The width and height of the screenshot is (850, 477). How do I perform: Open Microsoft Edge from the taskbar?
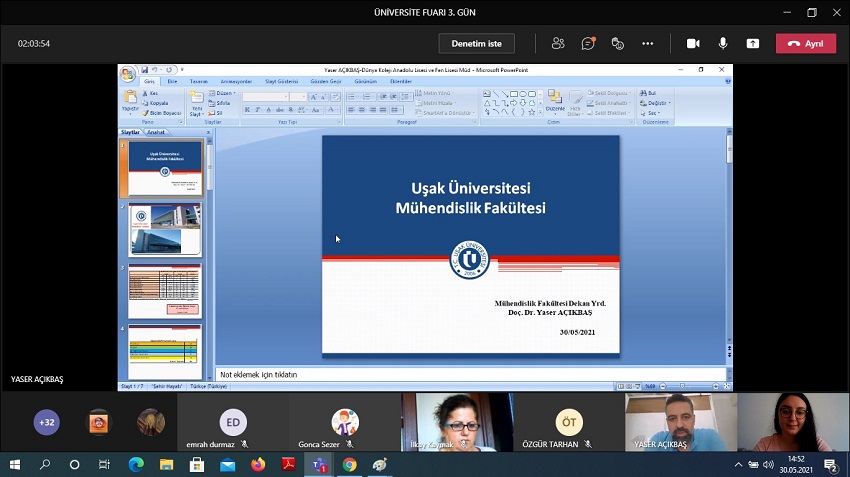[x=136, y=465]
